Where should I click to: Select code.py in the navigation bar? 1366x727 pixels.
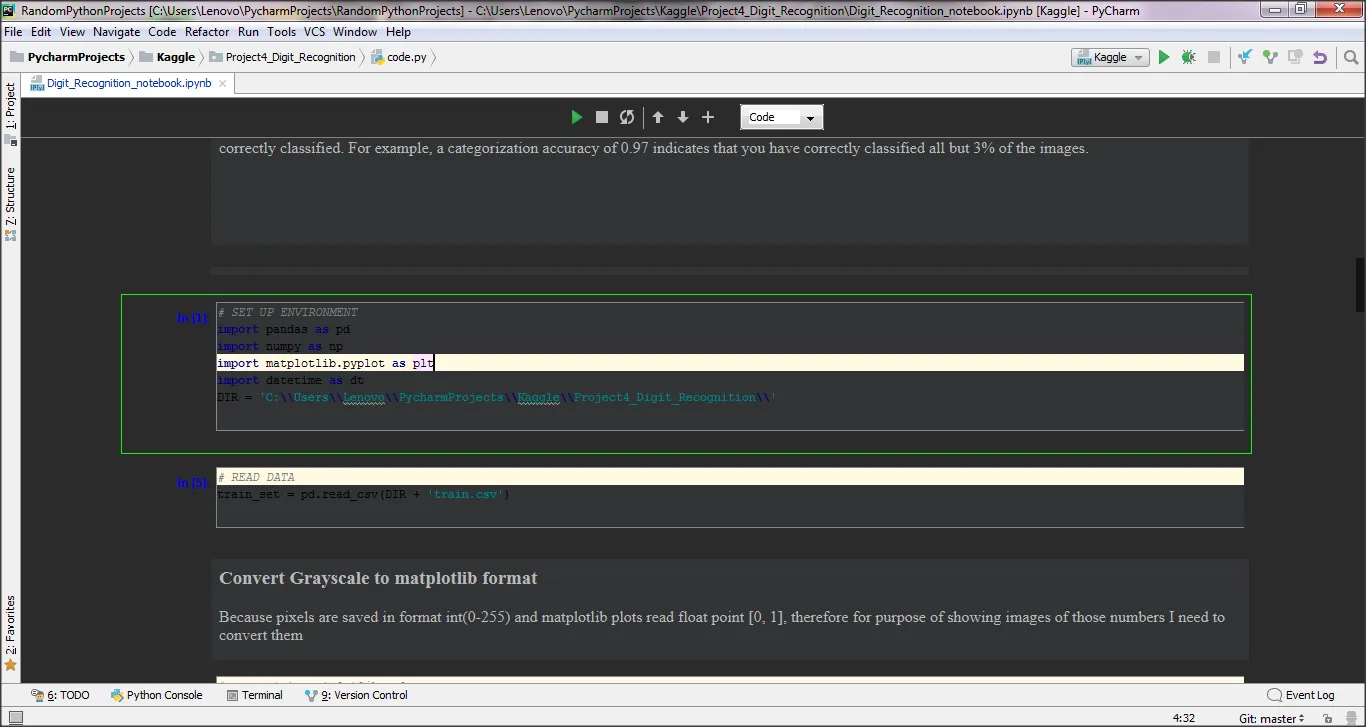[399, 57]
